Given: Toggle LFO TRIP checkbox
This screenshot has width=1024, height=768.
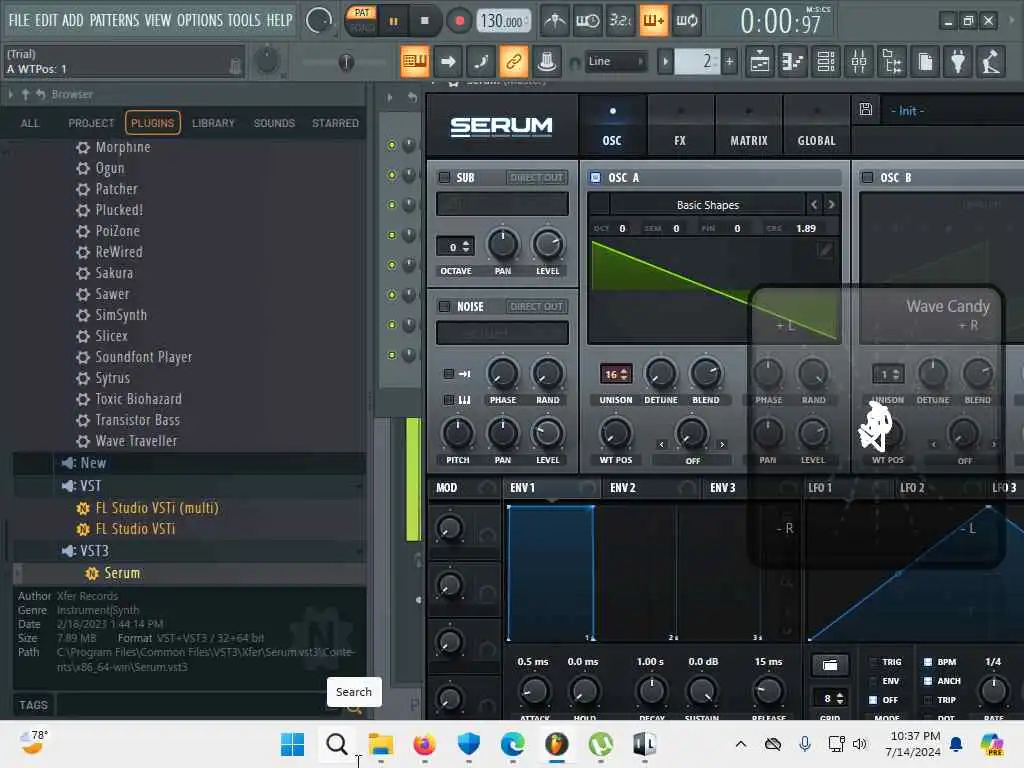Looking at the screenshot, I should click(x=927, y=700).
